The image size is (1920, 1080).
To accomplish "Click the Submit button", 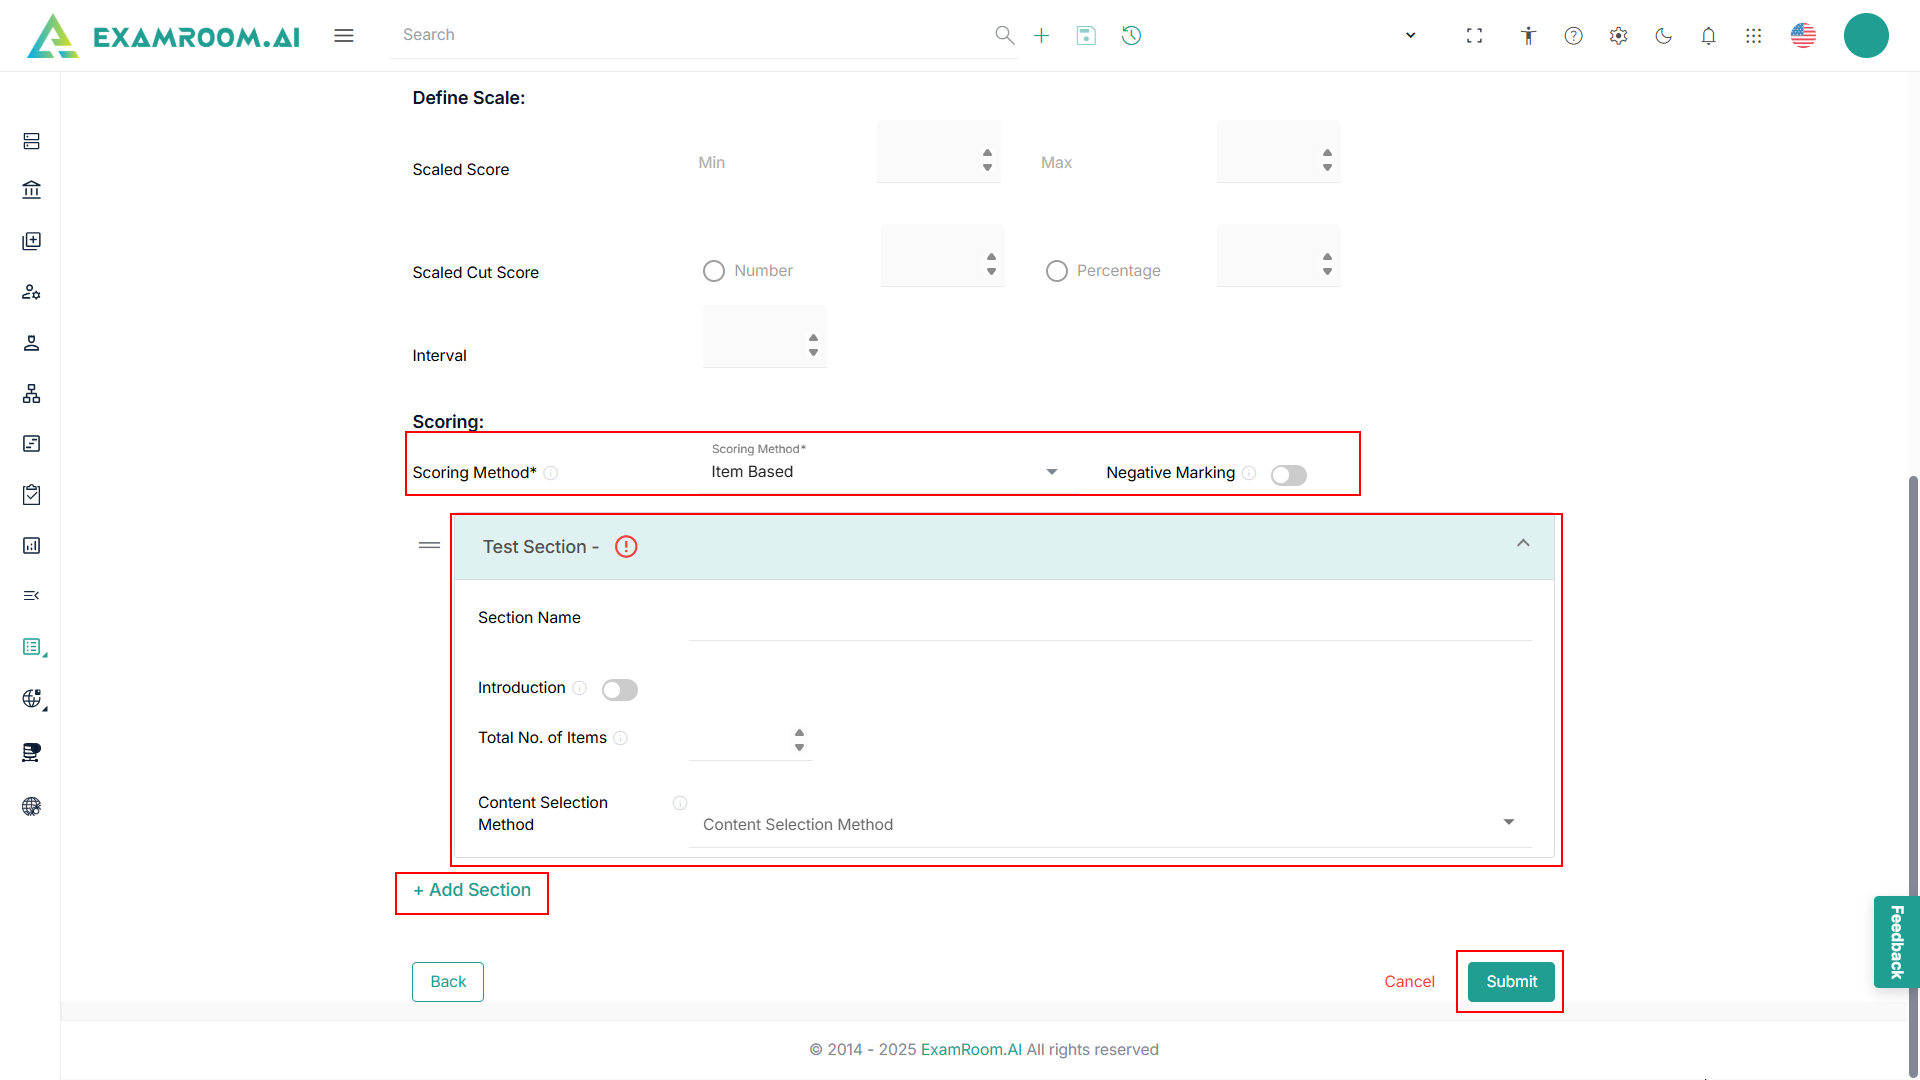I will coord(1510,982).
